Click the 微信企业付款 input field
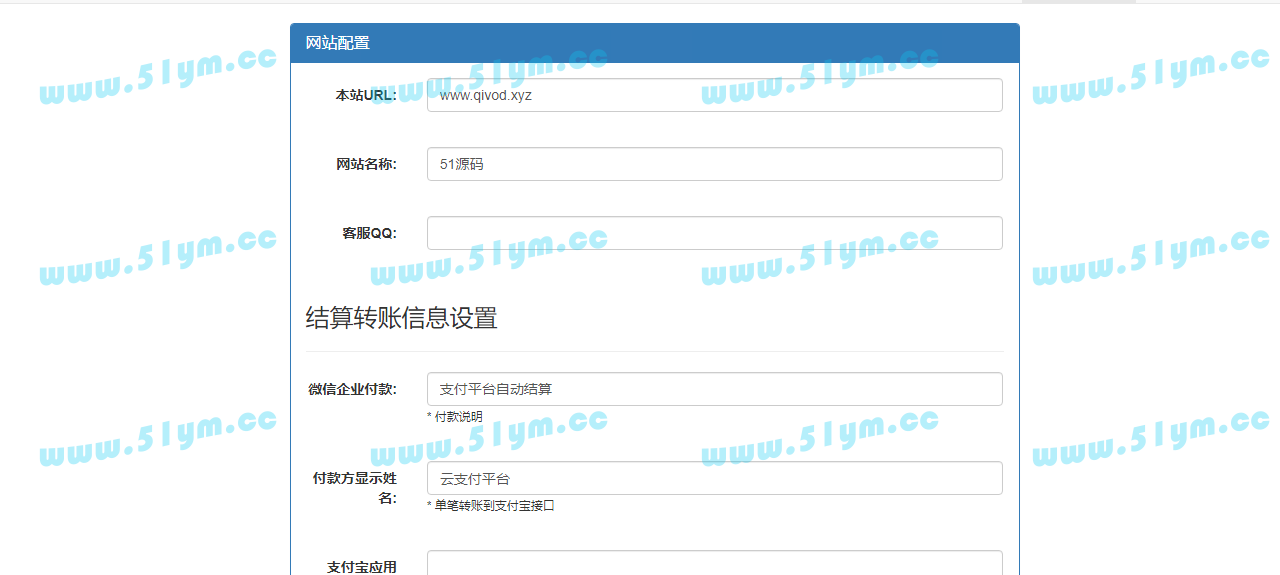Viewport: 1280px width, 575px height. point(714,389)
